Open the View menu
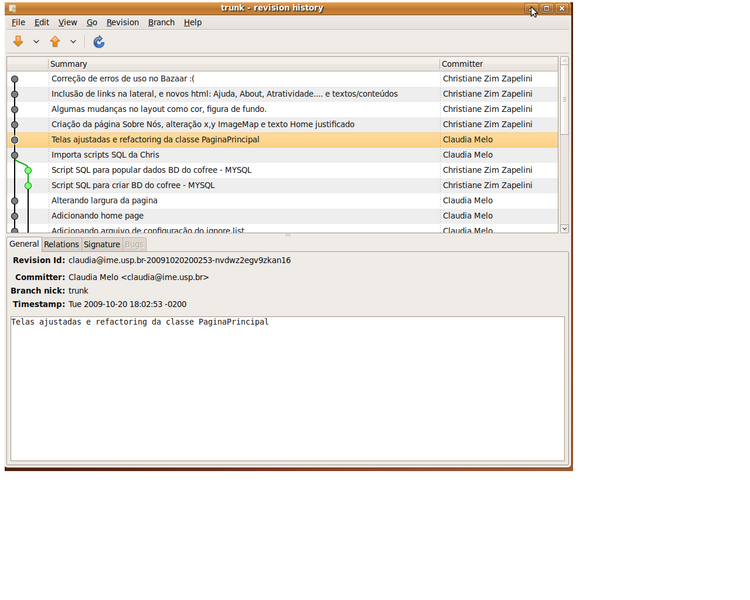Screen dimensions: 750x600 tap(67, 22)
